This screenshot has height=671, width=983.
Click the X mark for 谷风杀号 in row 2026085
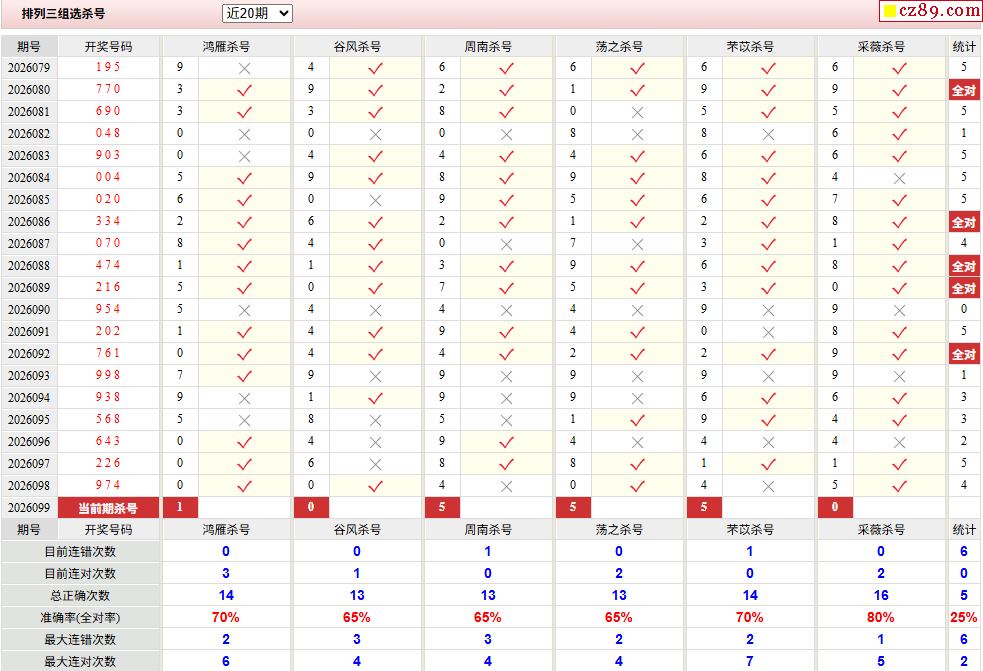click(x=376, y=200)
